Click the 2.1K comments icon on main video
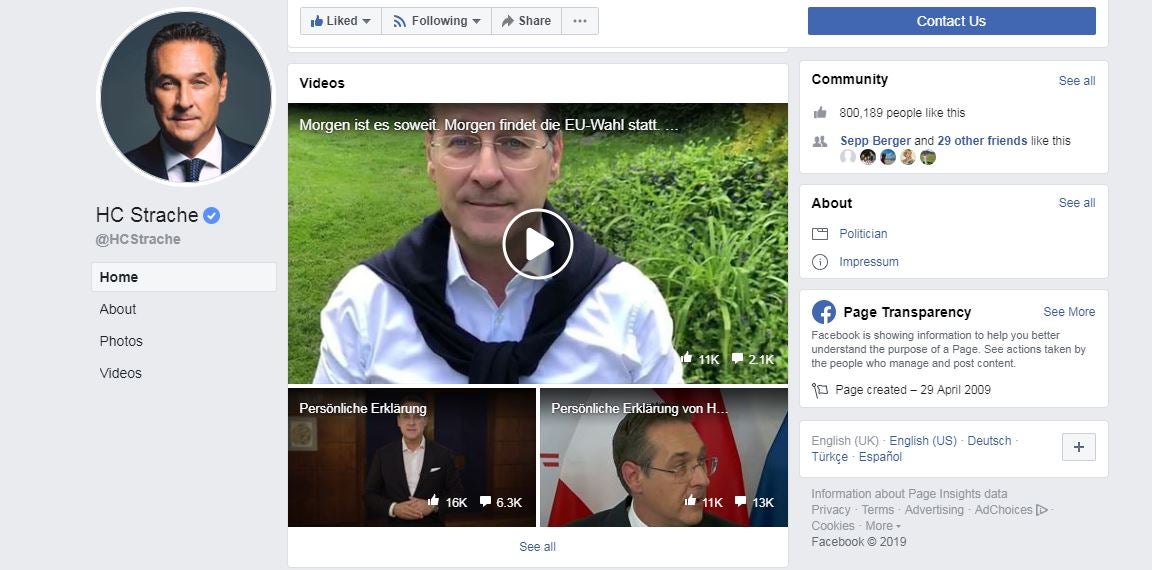The image size is (1152, 570). point(737,359)
